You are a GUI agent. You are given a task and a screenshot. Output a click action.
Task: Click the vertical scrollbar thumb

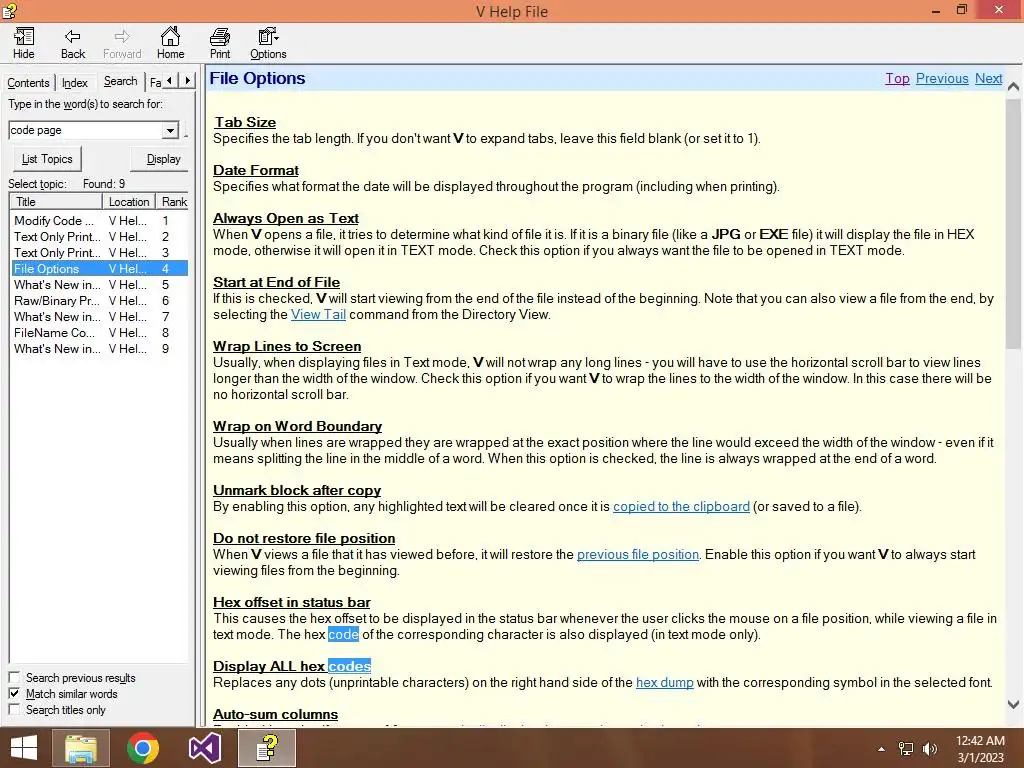[1014, 222]
